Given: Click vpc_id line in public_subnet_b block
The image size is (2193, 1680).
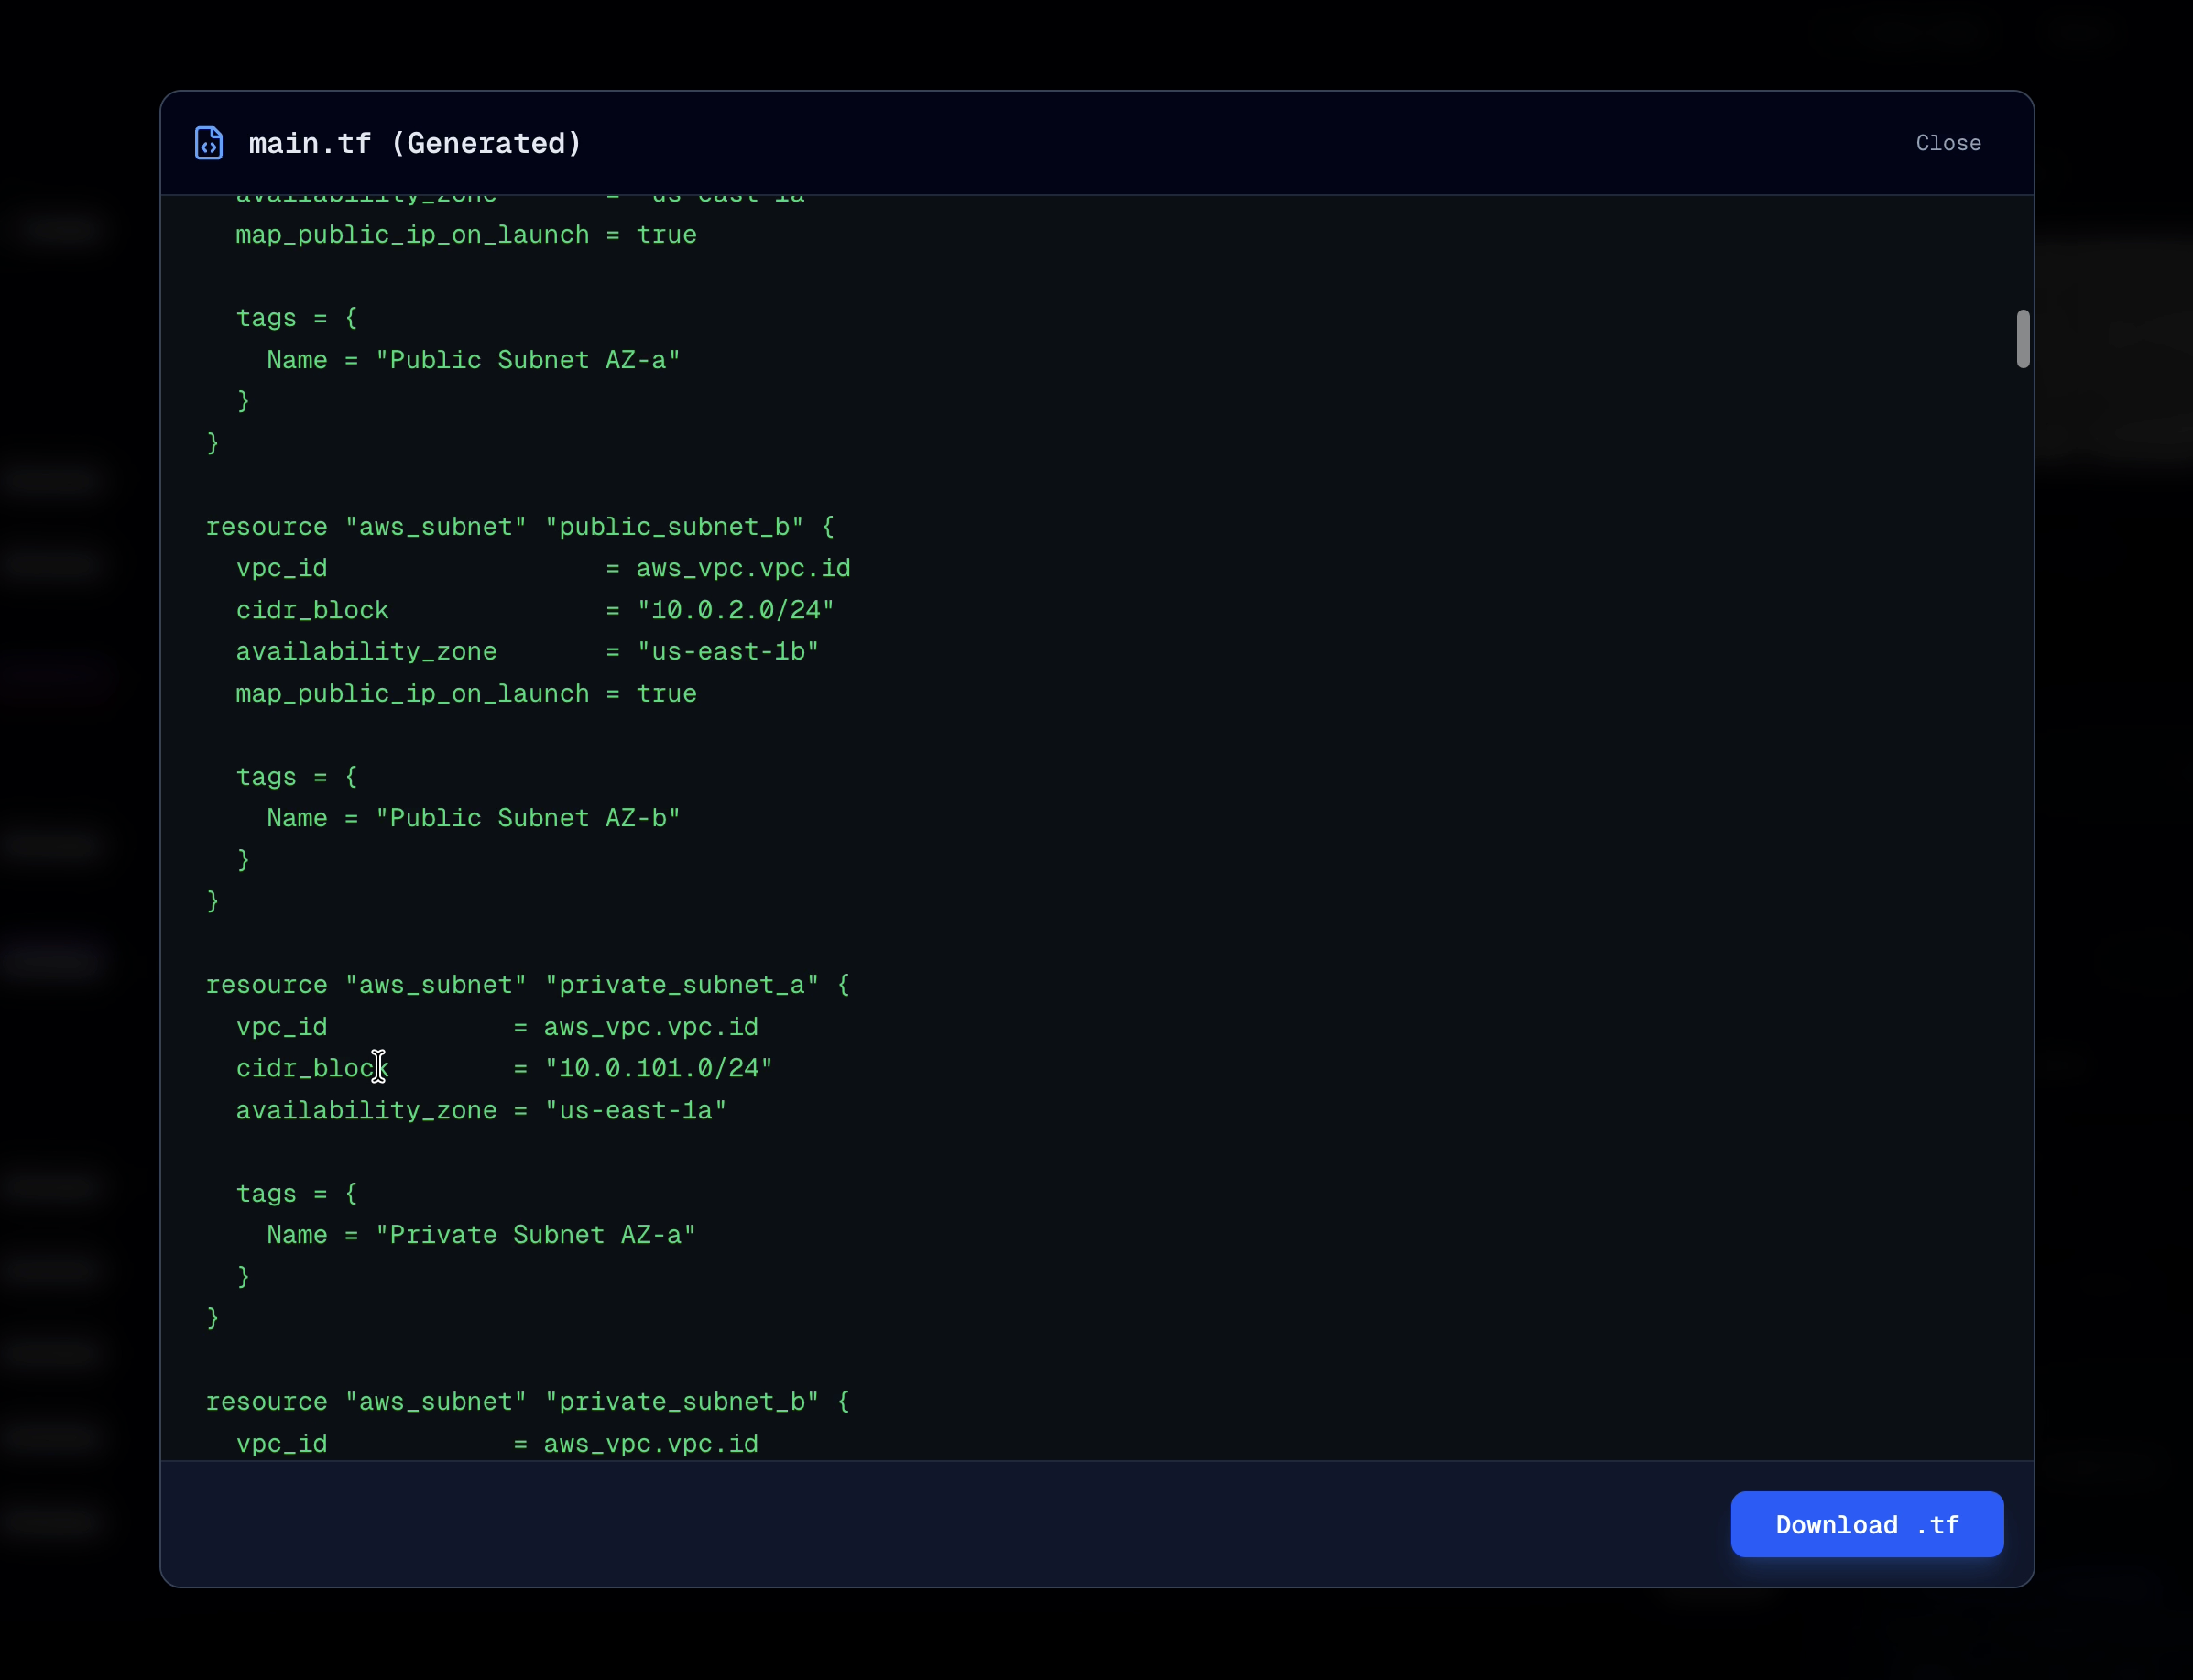Looking at the screenshot, I should click(543, 568).
